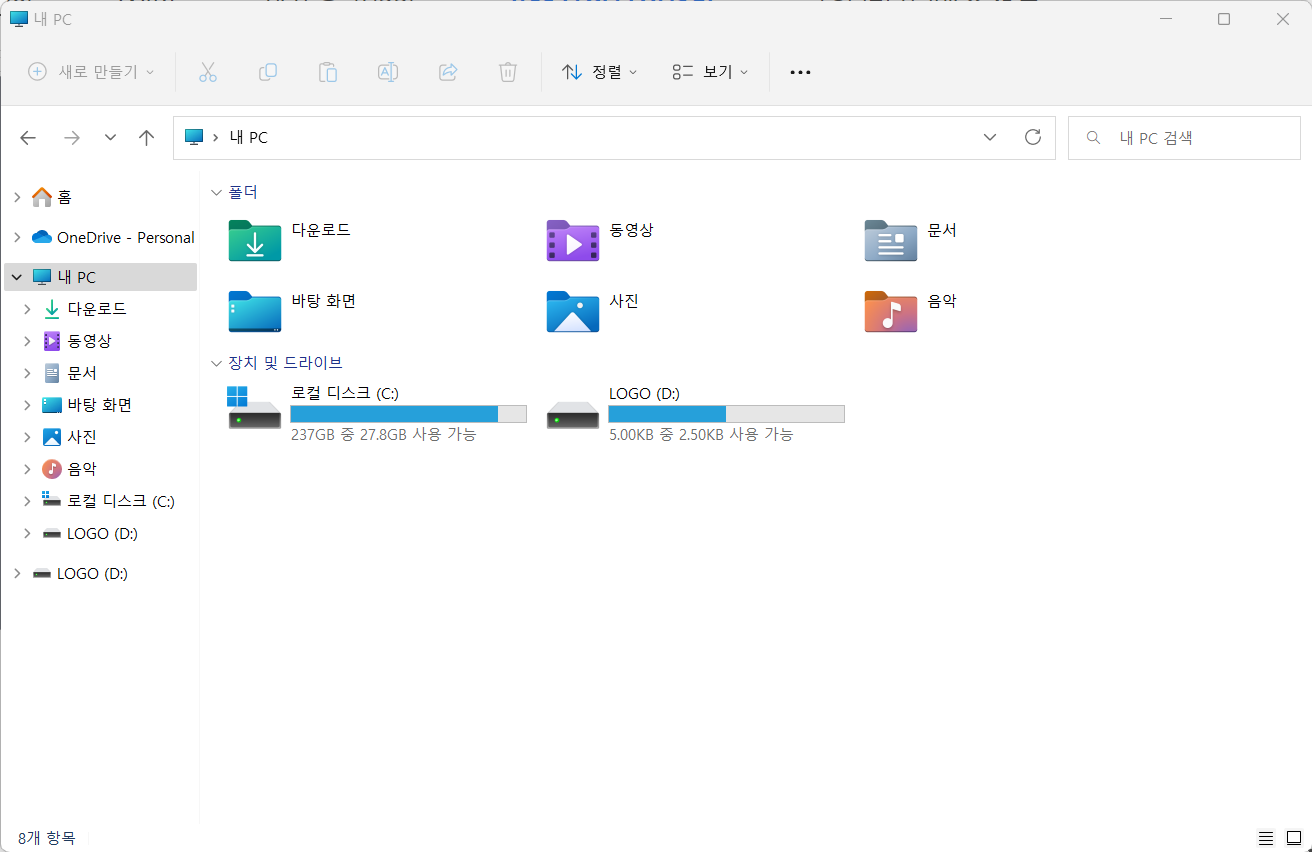
Task: Open the more options ellipsis menu
Action: [x=800, y=72]
